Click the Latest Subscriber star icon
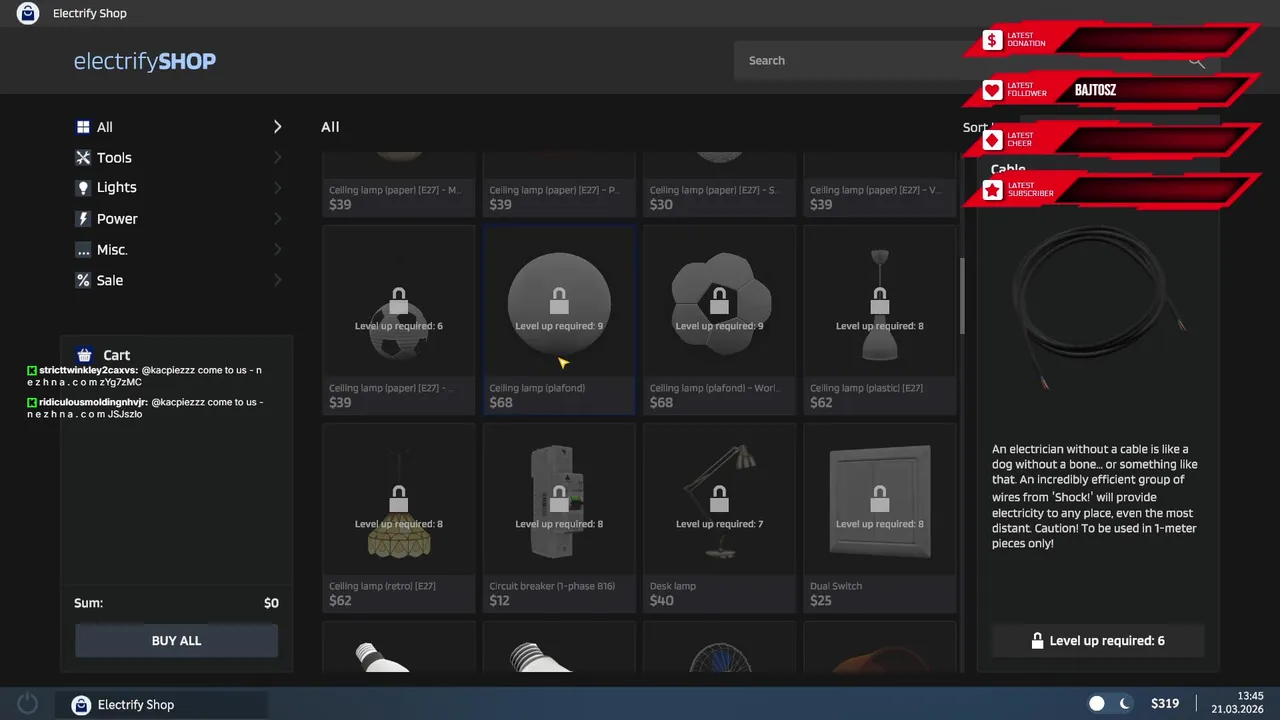The height and width of the screenshot is (720, 1280). pyautogui.click(x=992, y=190)
